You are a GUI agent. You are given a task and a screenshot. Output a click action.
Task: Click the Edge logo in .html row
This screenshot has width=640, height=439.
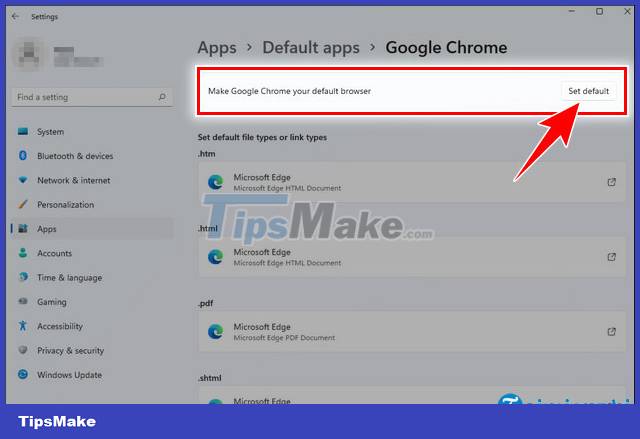point(216,257)
